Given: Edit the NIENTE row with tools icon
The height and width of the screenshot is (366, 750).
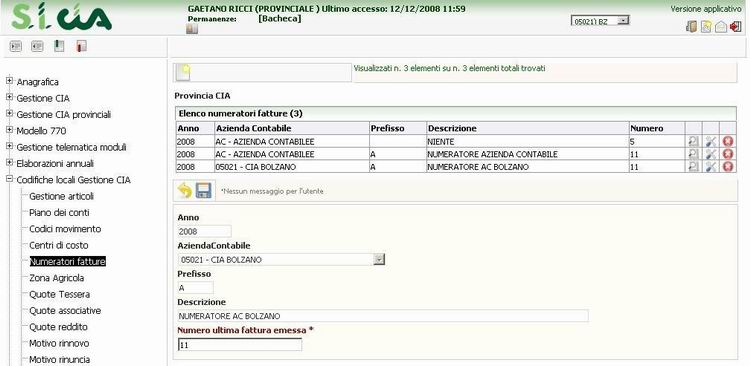Looking at the screenshot, I should point(711,142).
